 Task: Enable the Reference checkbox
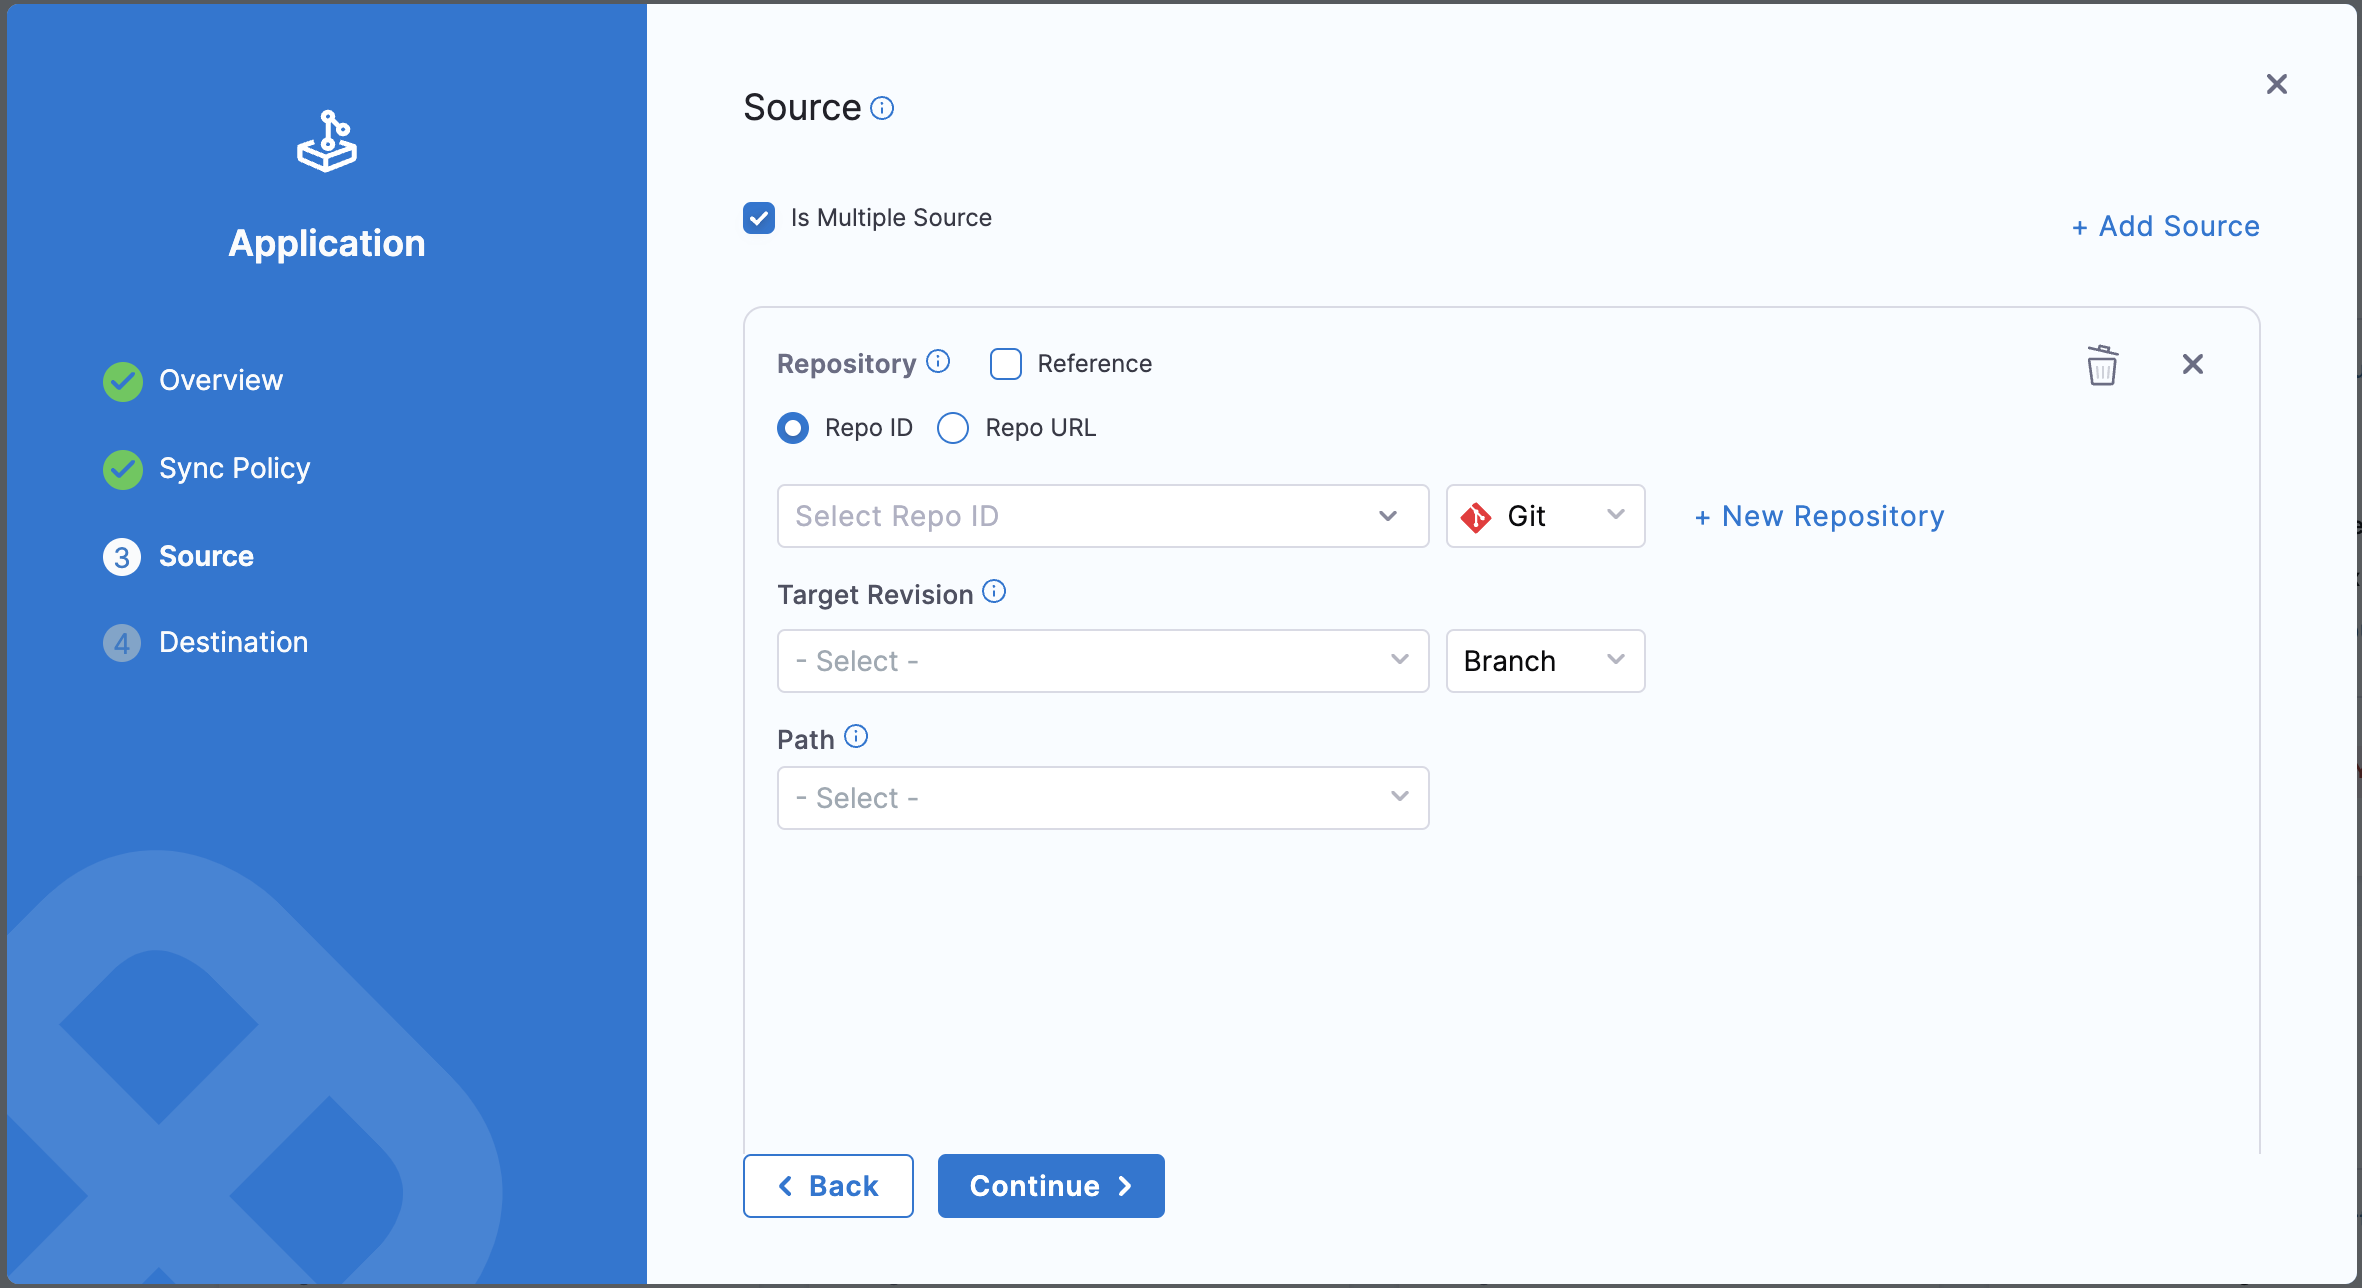[x=1005, y=364]
